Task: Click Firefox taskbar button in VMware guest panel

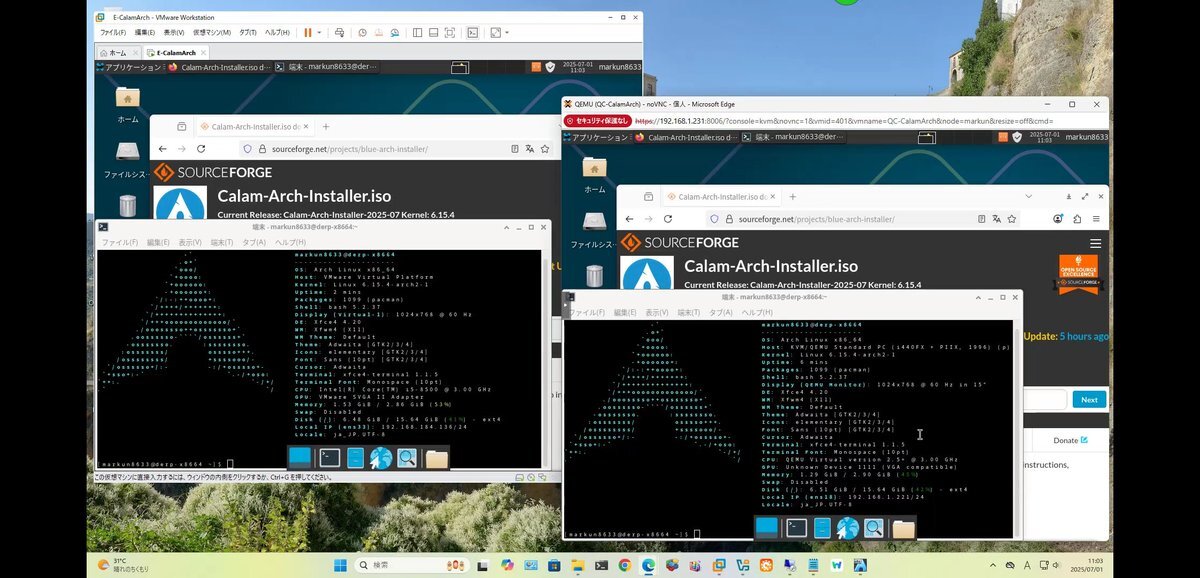Action: coord(218,67)
